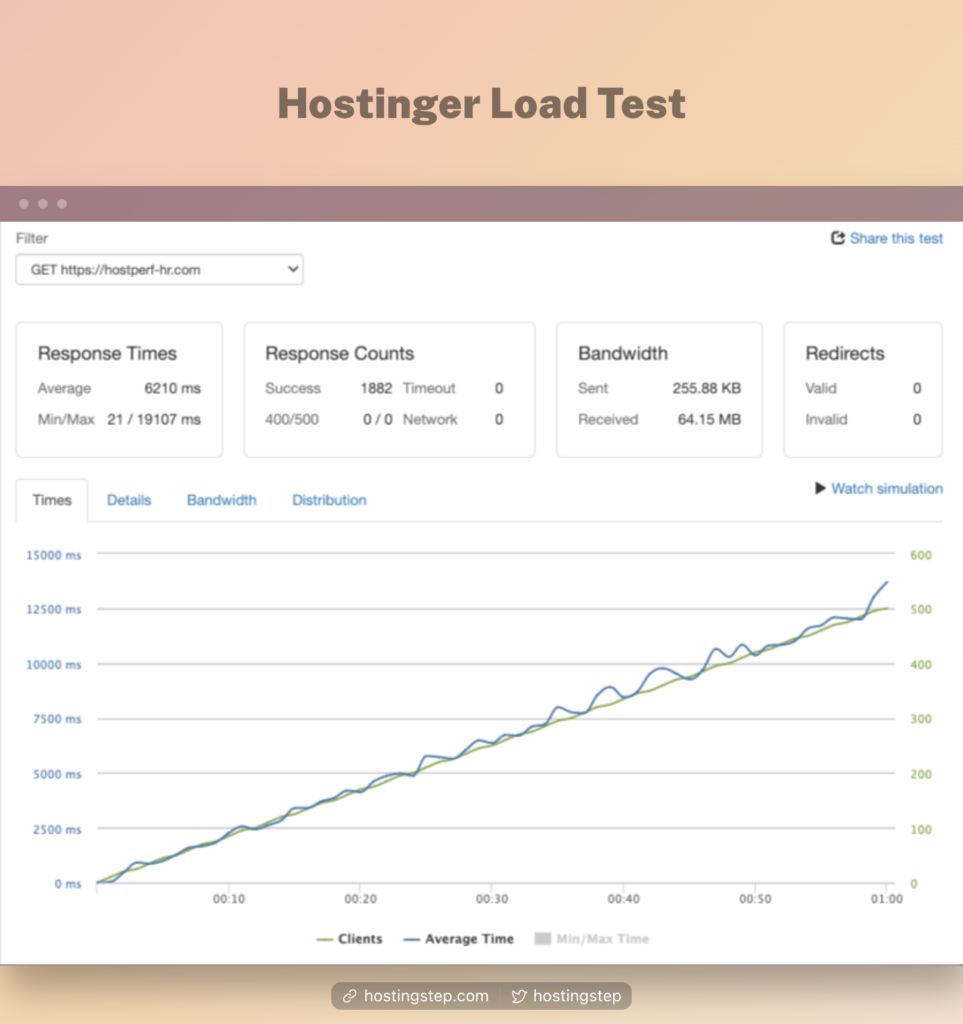Viewport: 963px width, 1024px height.
Task: Click the Redirects card heading
Action: tap(845, 353)
